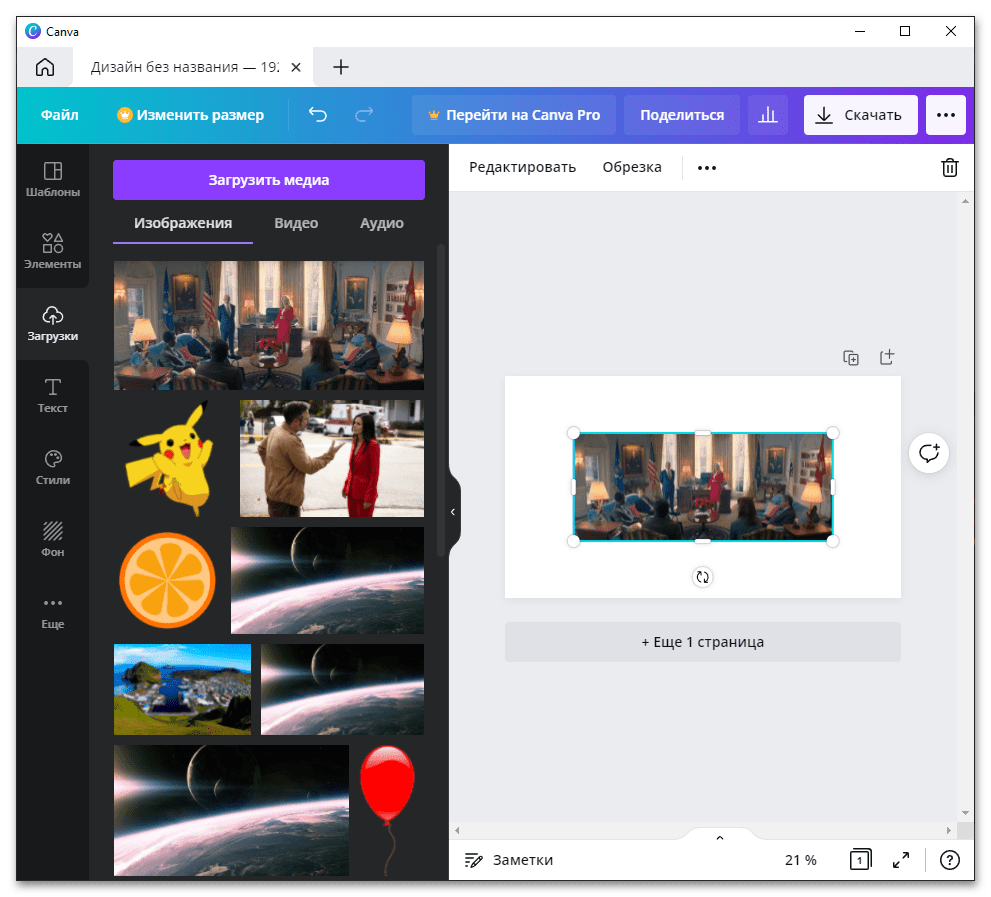This screenshot has width=991, height=897.
Task: Open the 21 % zoom level control
Action: 801,860
